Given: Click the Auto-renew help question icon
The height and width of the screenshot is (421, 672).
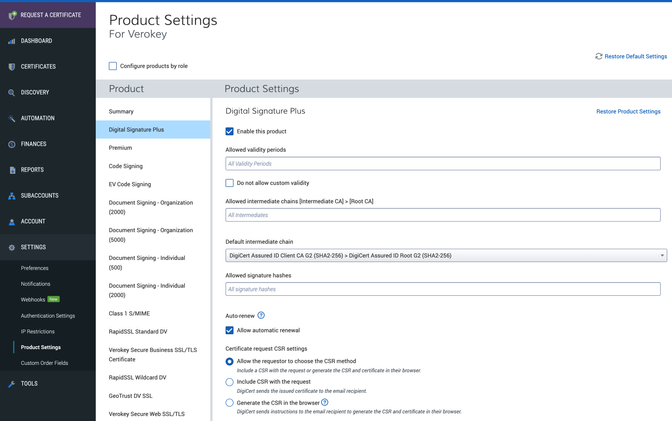Looking at the screenshot, I should click(x=261, y=315).
